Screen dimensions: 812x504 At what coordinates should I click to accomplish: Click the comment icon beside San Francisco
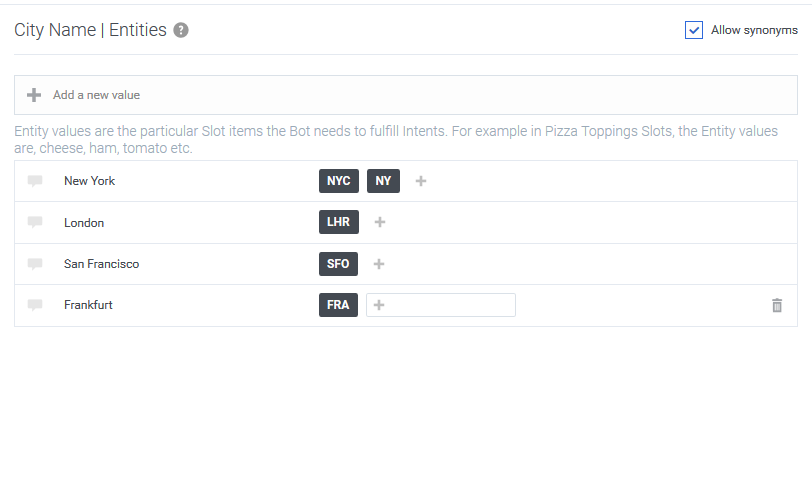35,264
